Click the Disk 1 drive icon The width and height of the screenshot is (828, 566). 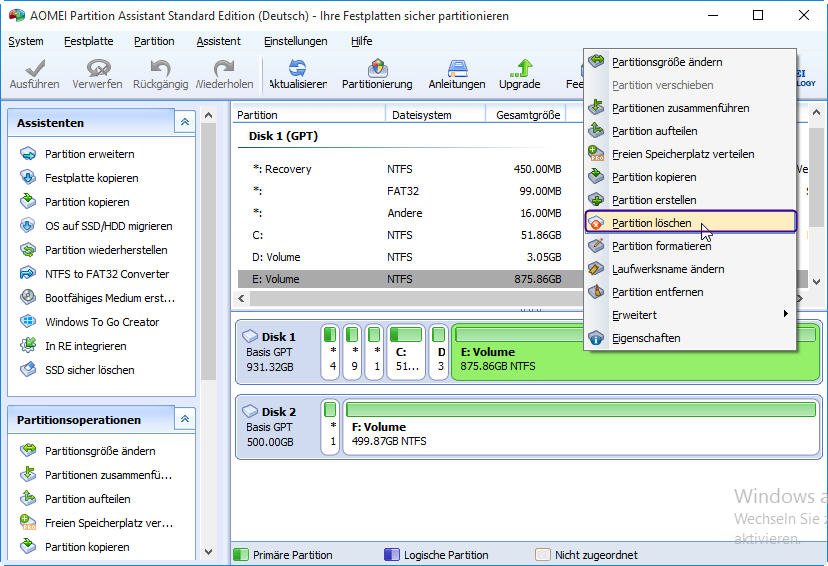pos(250,336)
